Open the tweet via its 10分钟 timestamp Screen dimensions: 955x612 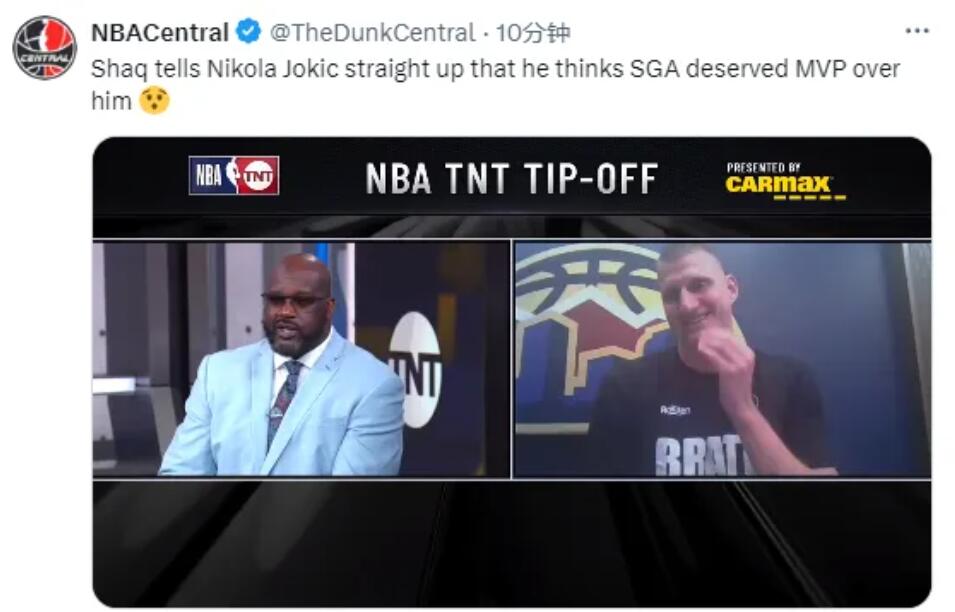(533, 32)
